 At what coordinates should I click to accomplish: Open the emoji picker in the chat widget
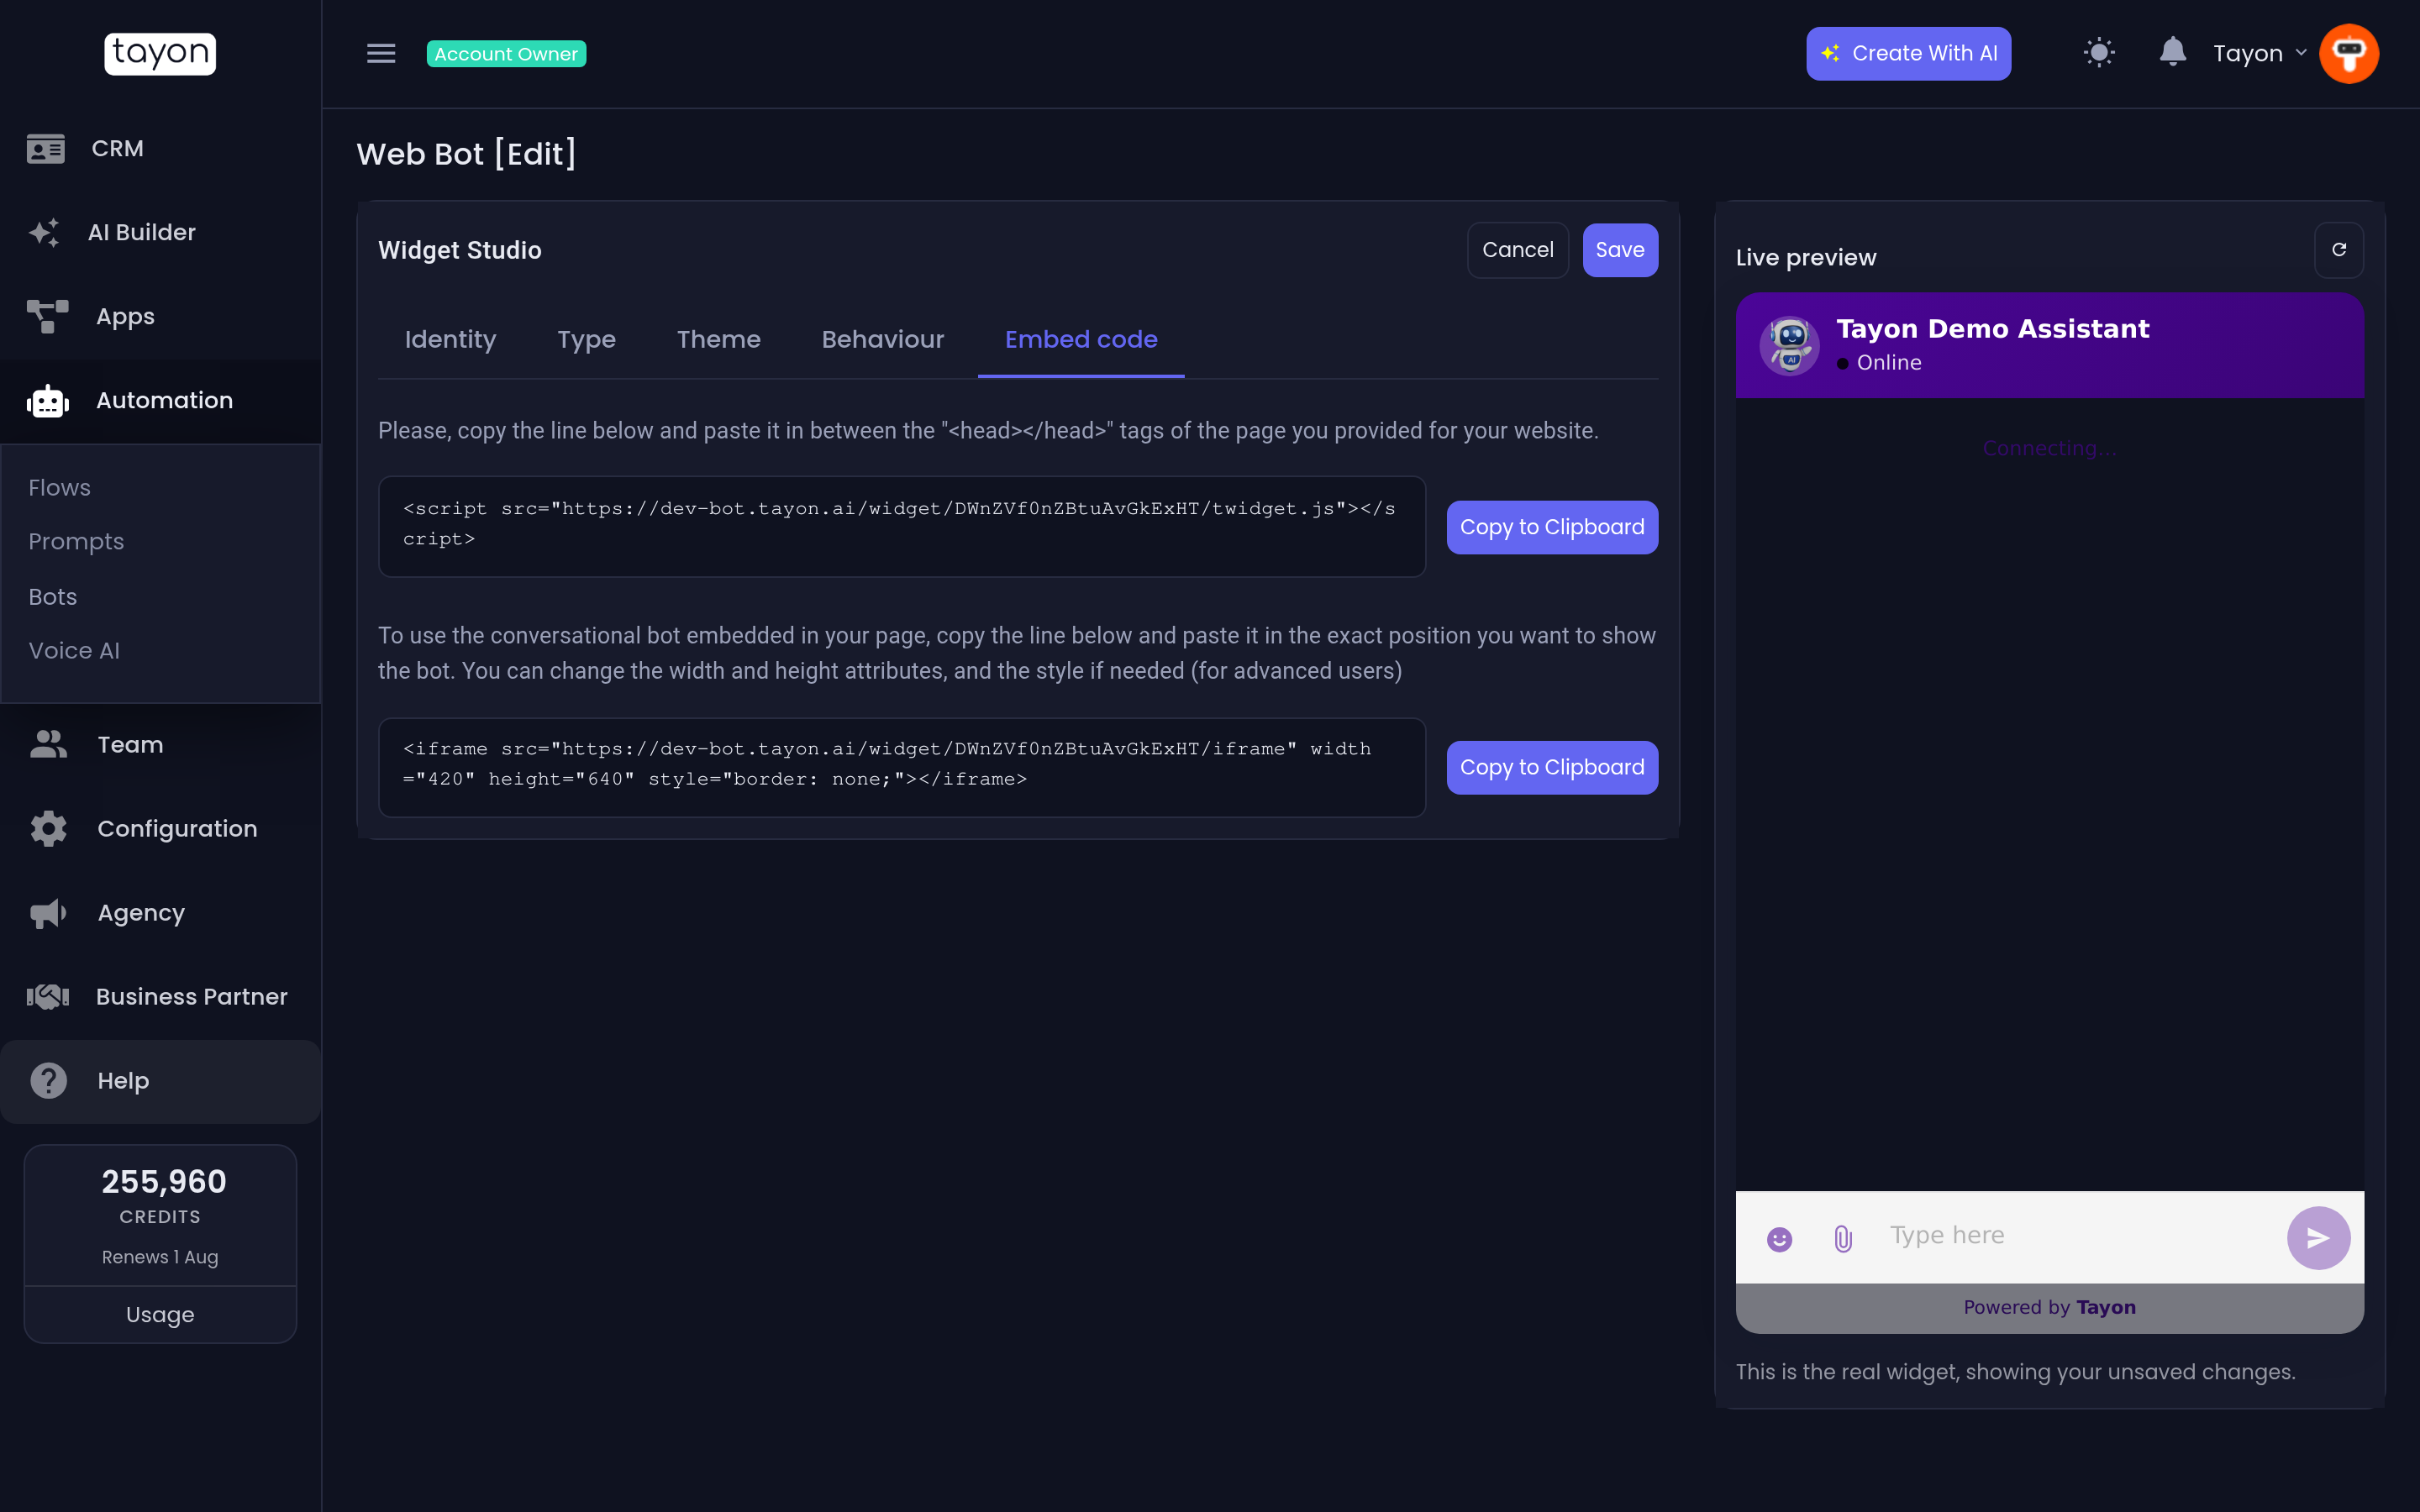click(x=1779, y=1239)
